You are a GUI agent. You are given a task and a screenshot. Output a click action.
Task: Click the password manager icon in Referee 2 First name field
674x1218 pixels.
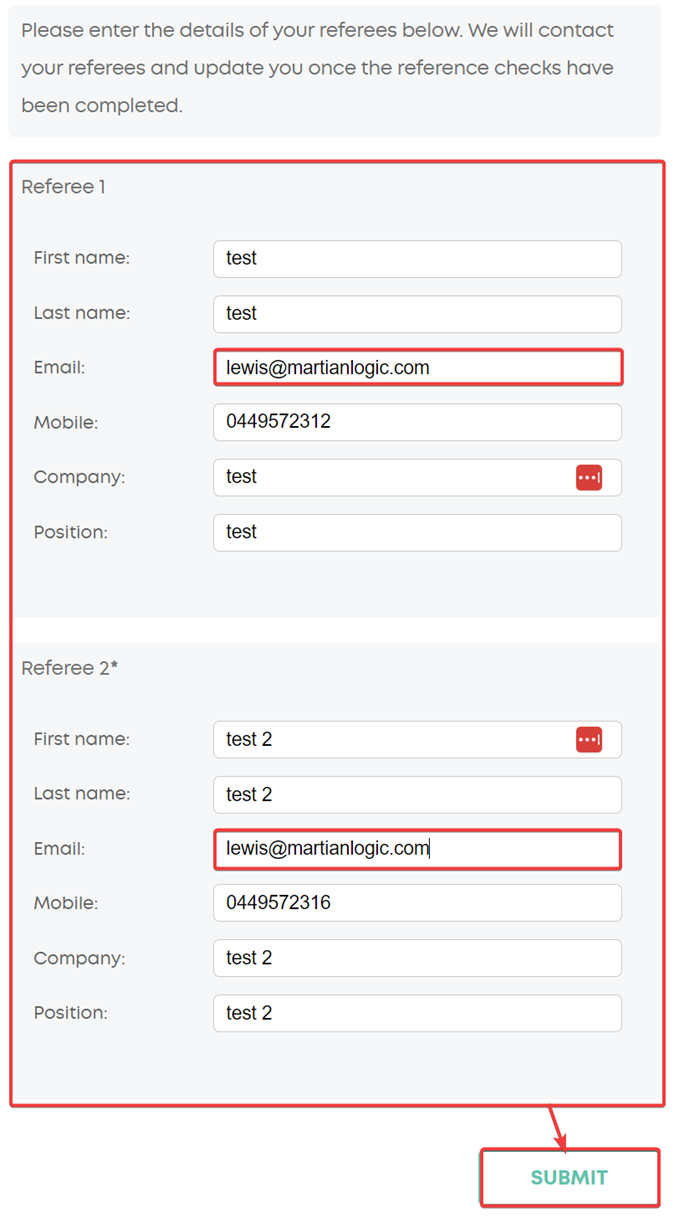click(x=589, y=740)
